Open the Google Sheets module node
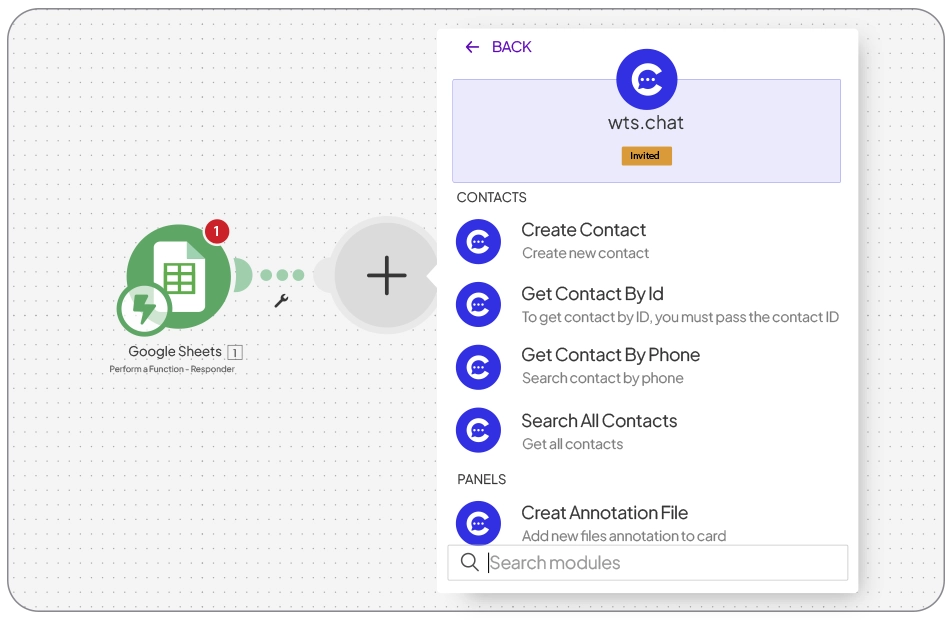Screen dimensions: 952x620 point(179,277)
